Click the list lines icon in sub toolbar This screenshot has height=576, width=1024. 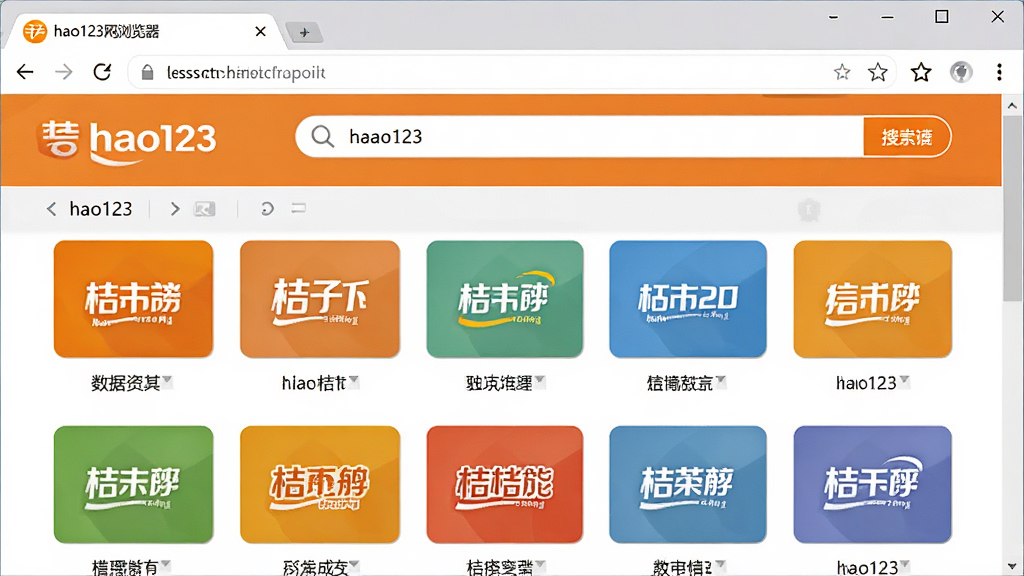click(298, 208)
